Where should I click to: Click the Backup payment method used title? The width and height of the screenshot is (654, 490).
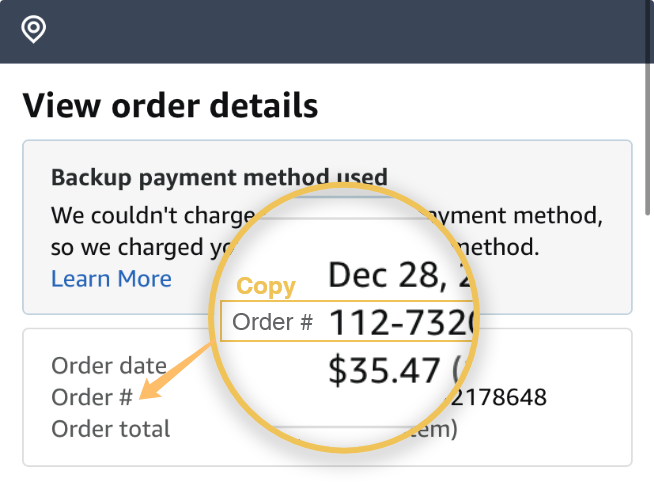[219, 179]
